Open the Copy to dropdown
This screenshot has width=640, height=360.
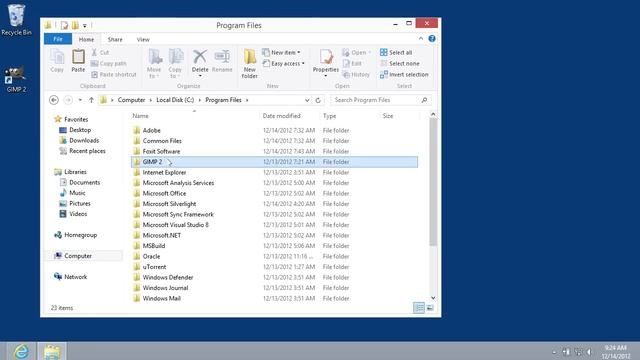(x=175, y=64)
